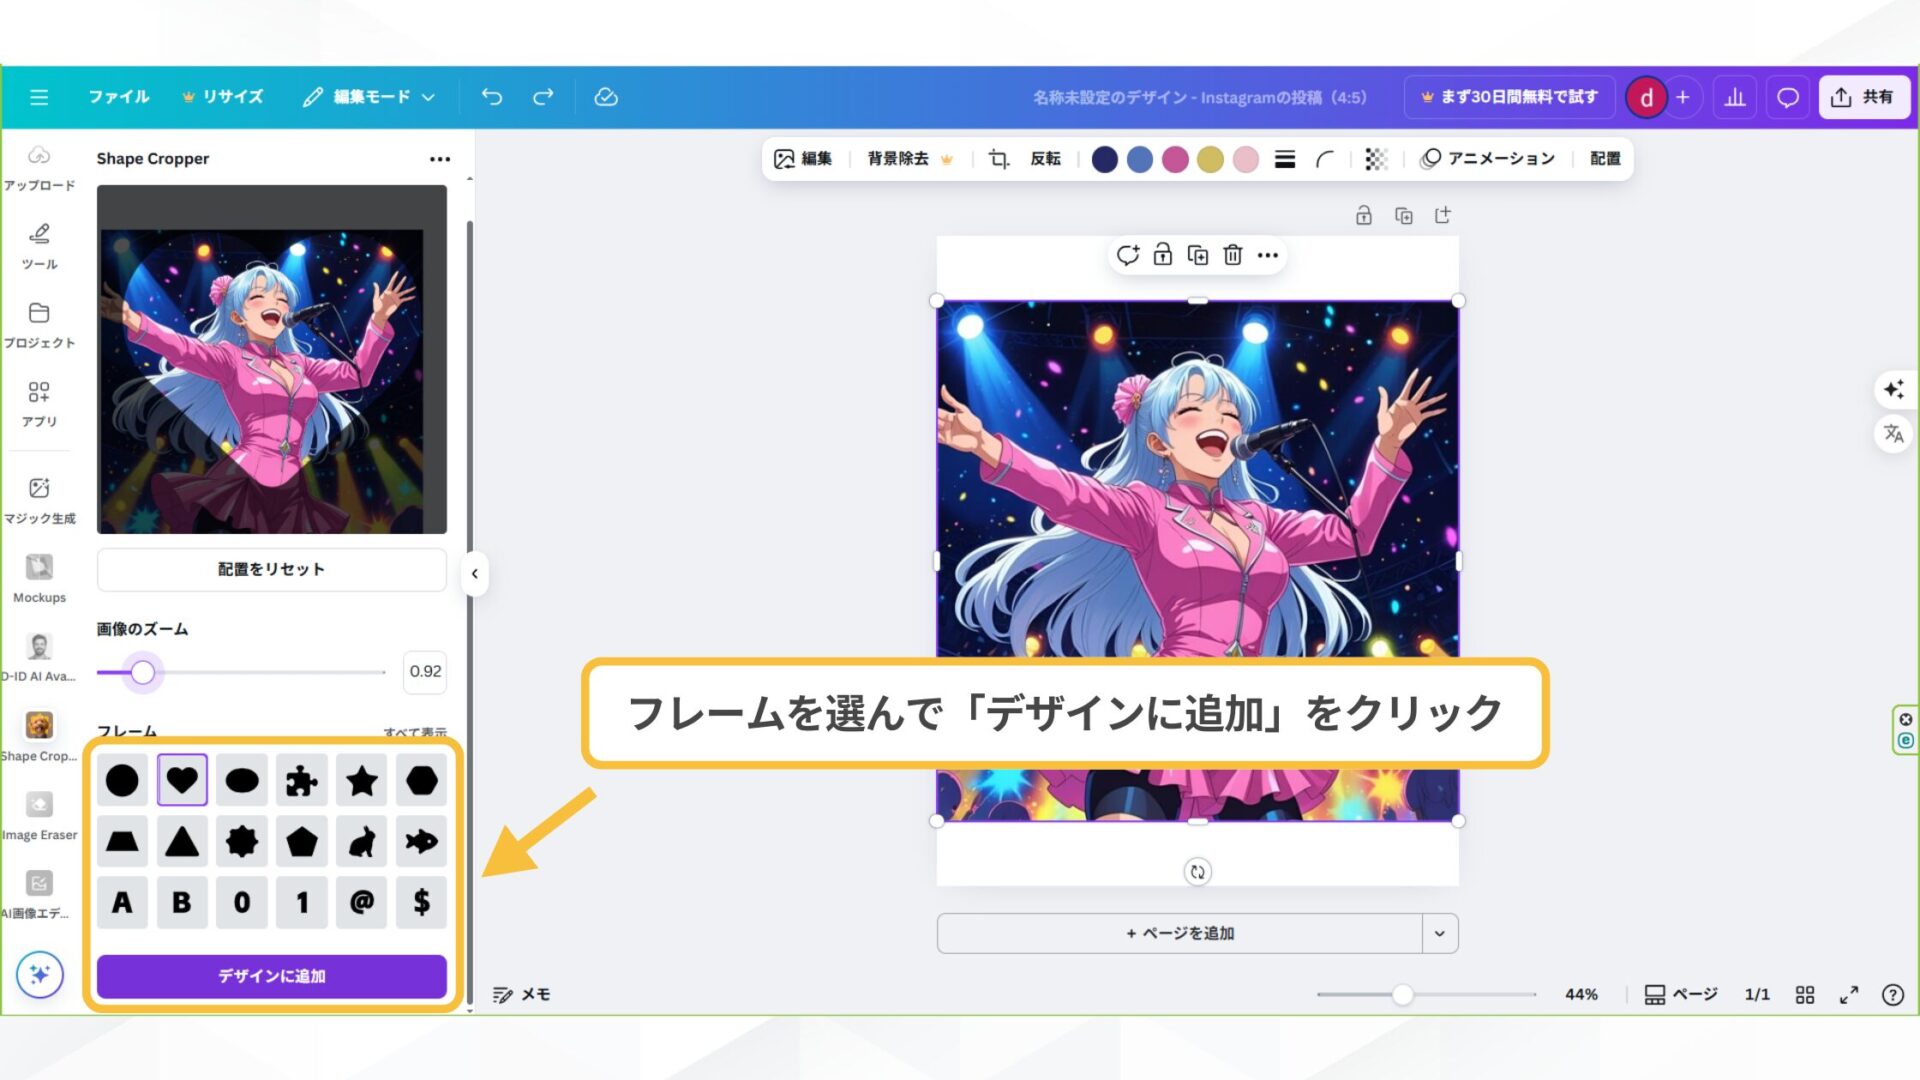Screen dimensions: 1920x1080
Task: Click the アニメーション icon in the toolbar
Action: pyautogui.click(x=1488, y=159)
